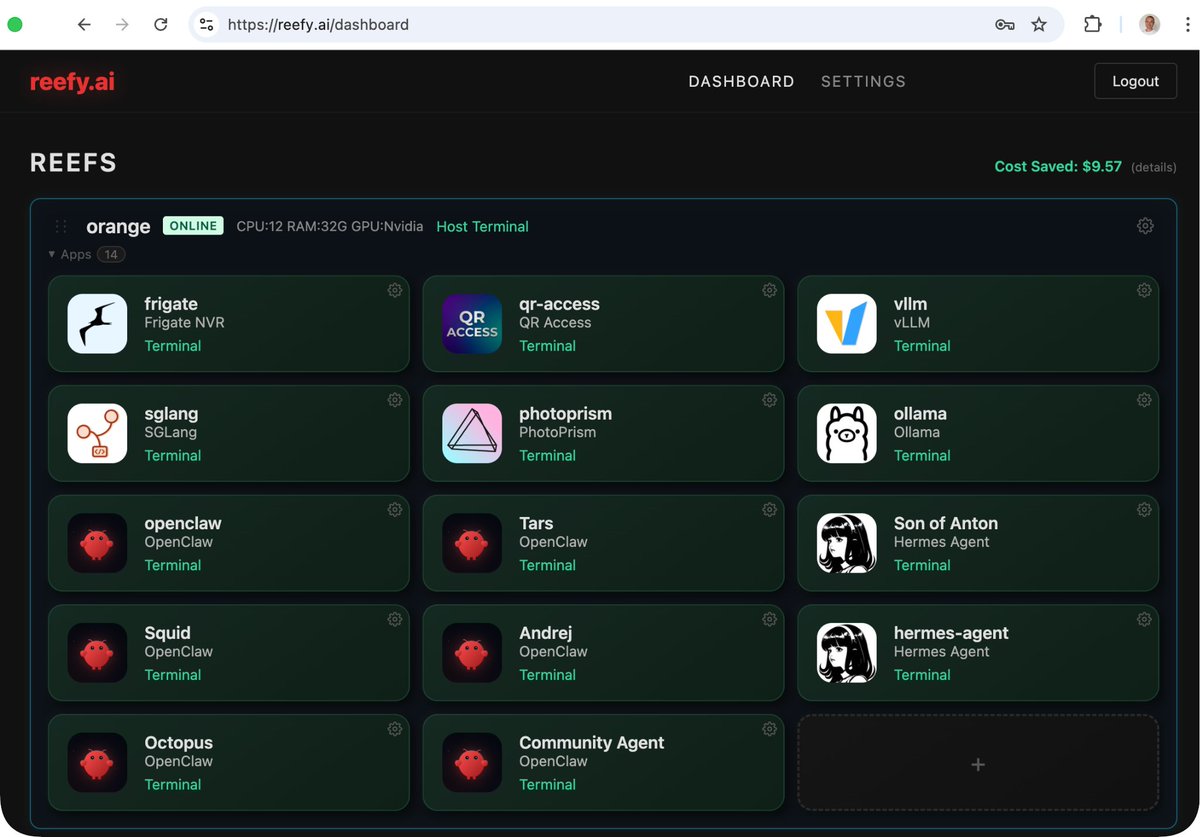This screenshot has height=837, width=1200.
Task: Open Terminal for openclaw
Action: (x=173, y=565)
